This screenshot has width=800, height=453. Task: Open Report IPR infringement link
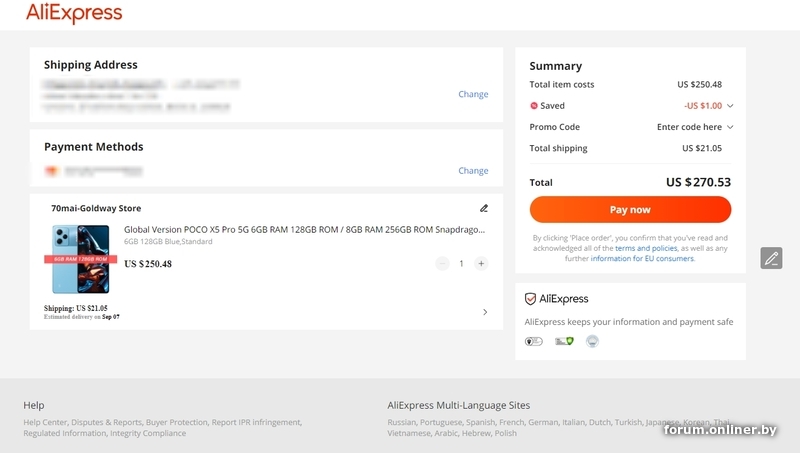coord(256,422)
